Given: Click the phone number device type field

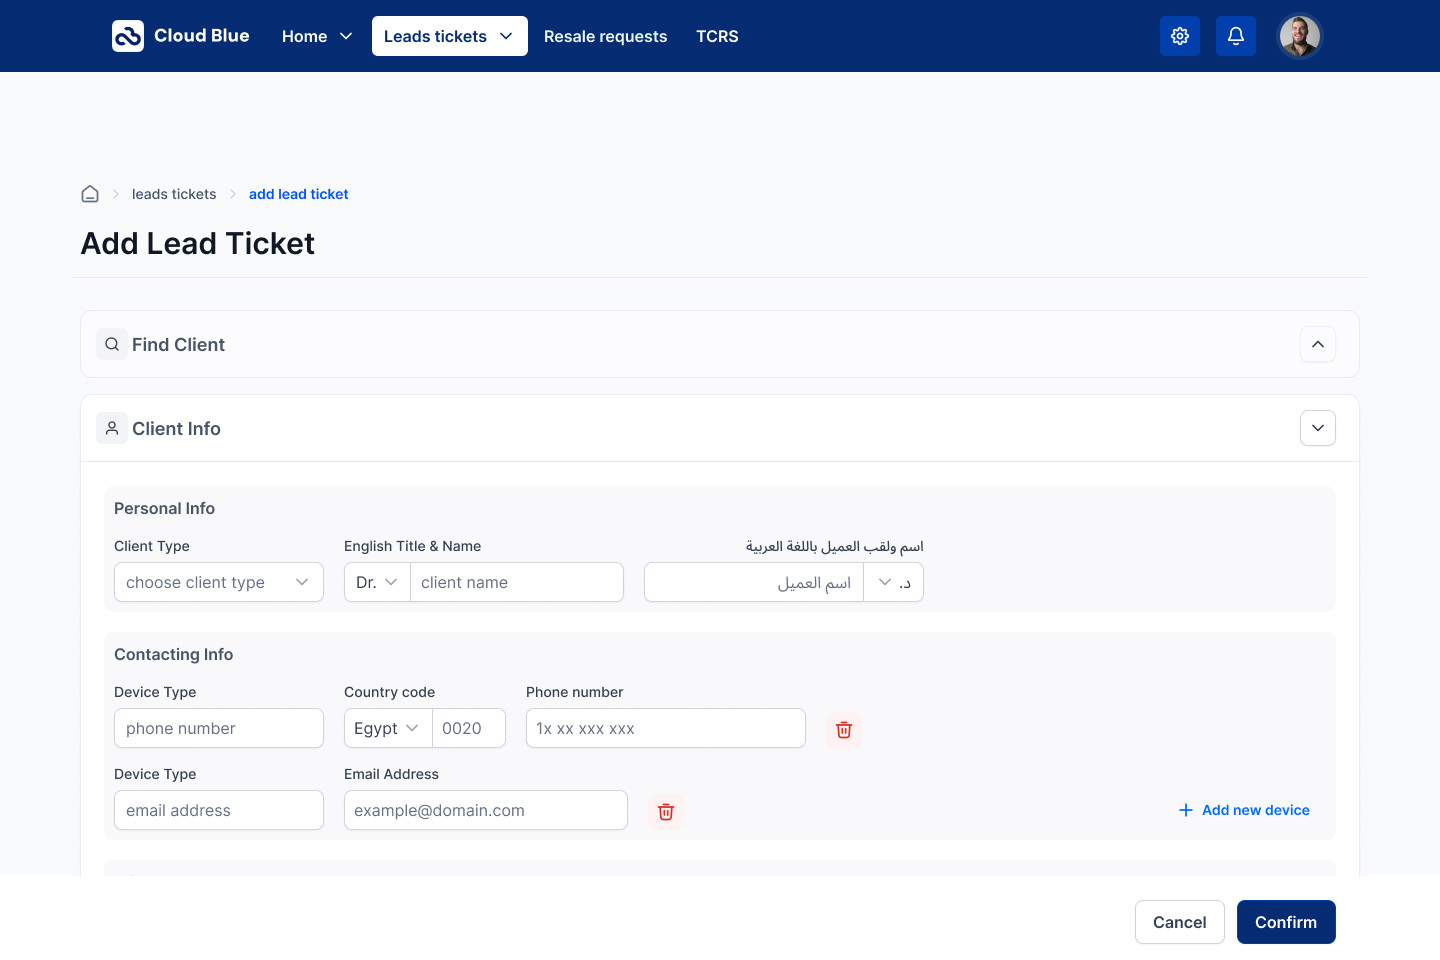Looking at the screenshot, I should [219, 728].
